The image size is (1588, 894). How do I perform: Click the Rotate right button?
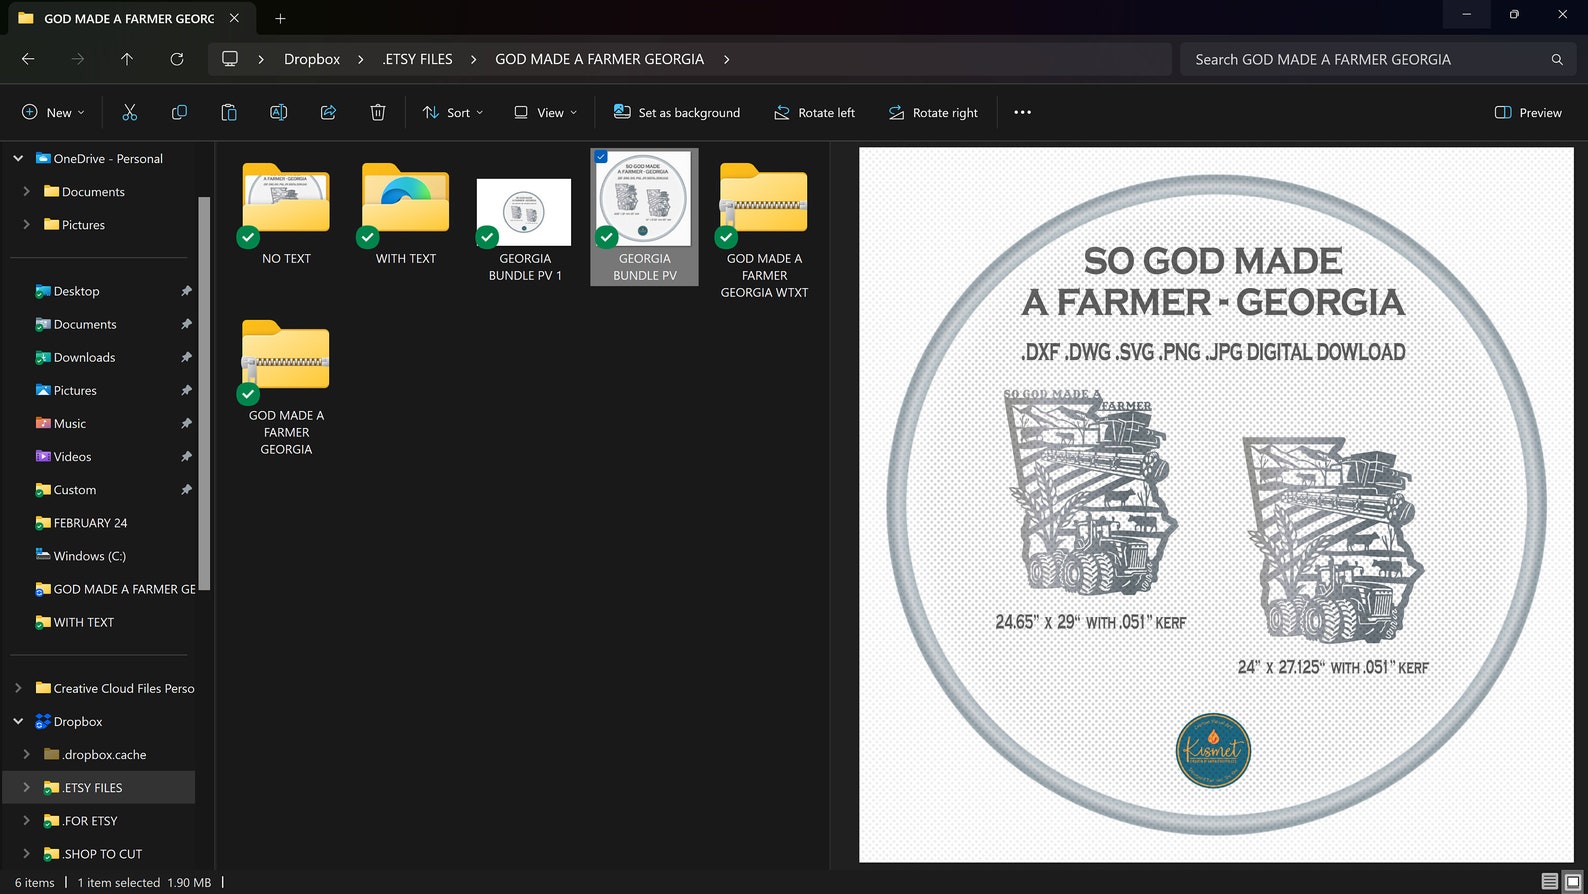coord(933,113)
